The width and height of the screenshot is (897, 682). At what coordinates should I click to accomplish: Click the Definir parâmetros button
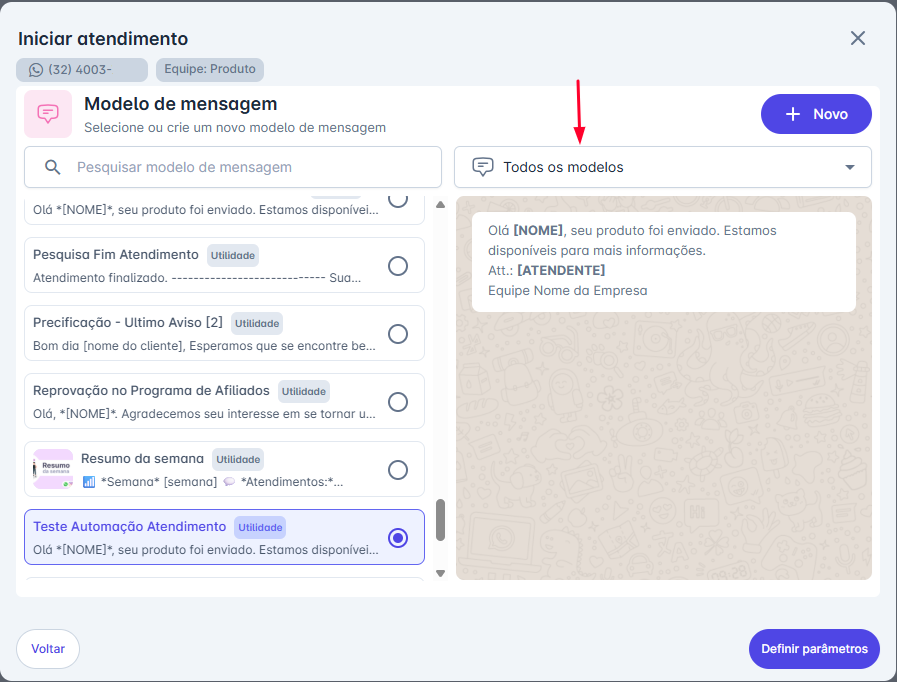(x=814, y=649)
